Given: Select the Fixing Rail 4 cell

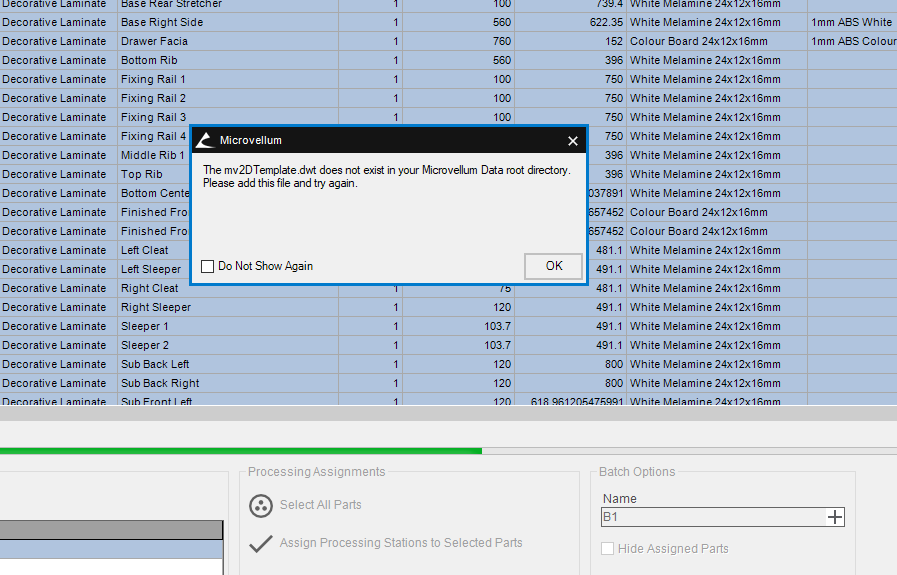Looking at the screenshot, I should [153, 136].
